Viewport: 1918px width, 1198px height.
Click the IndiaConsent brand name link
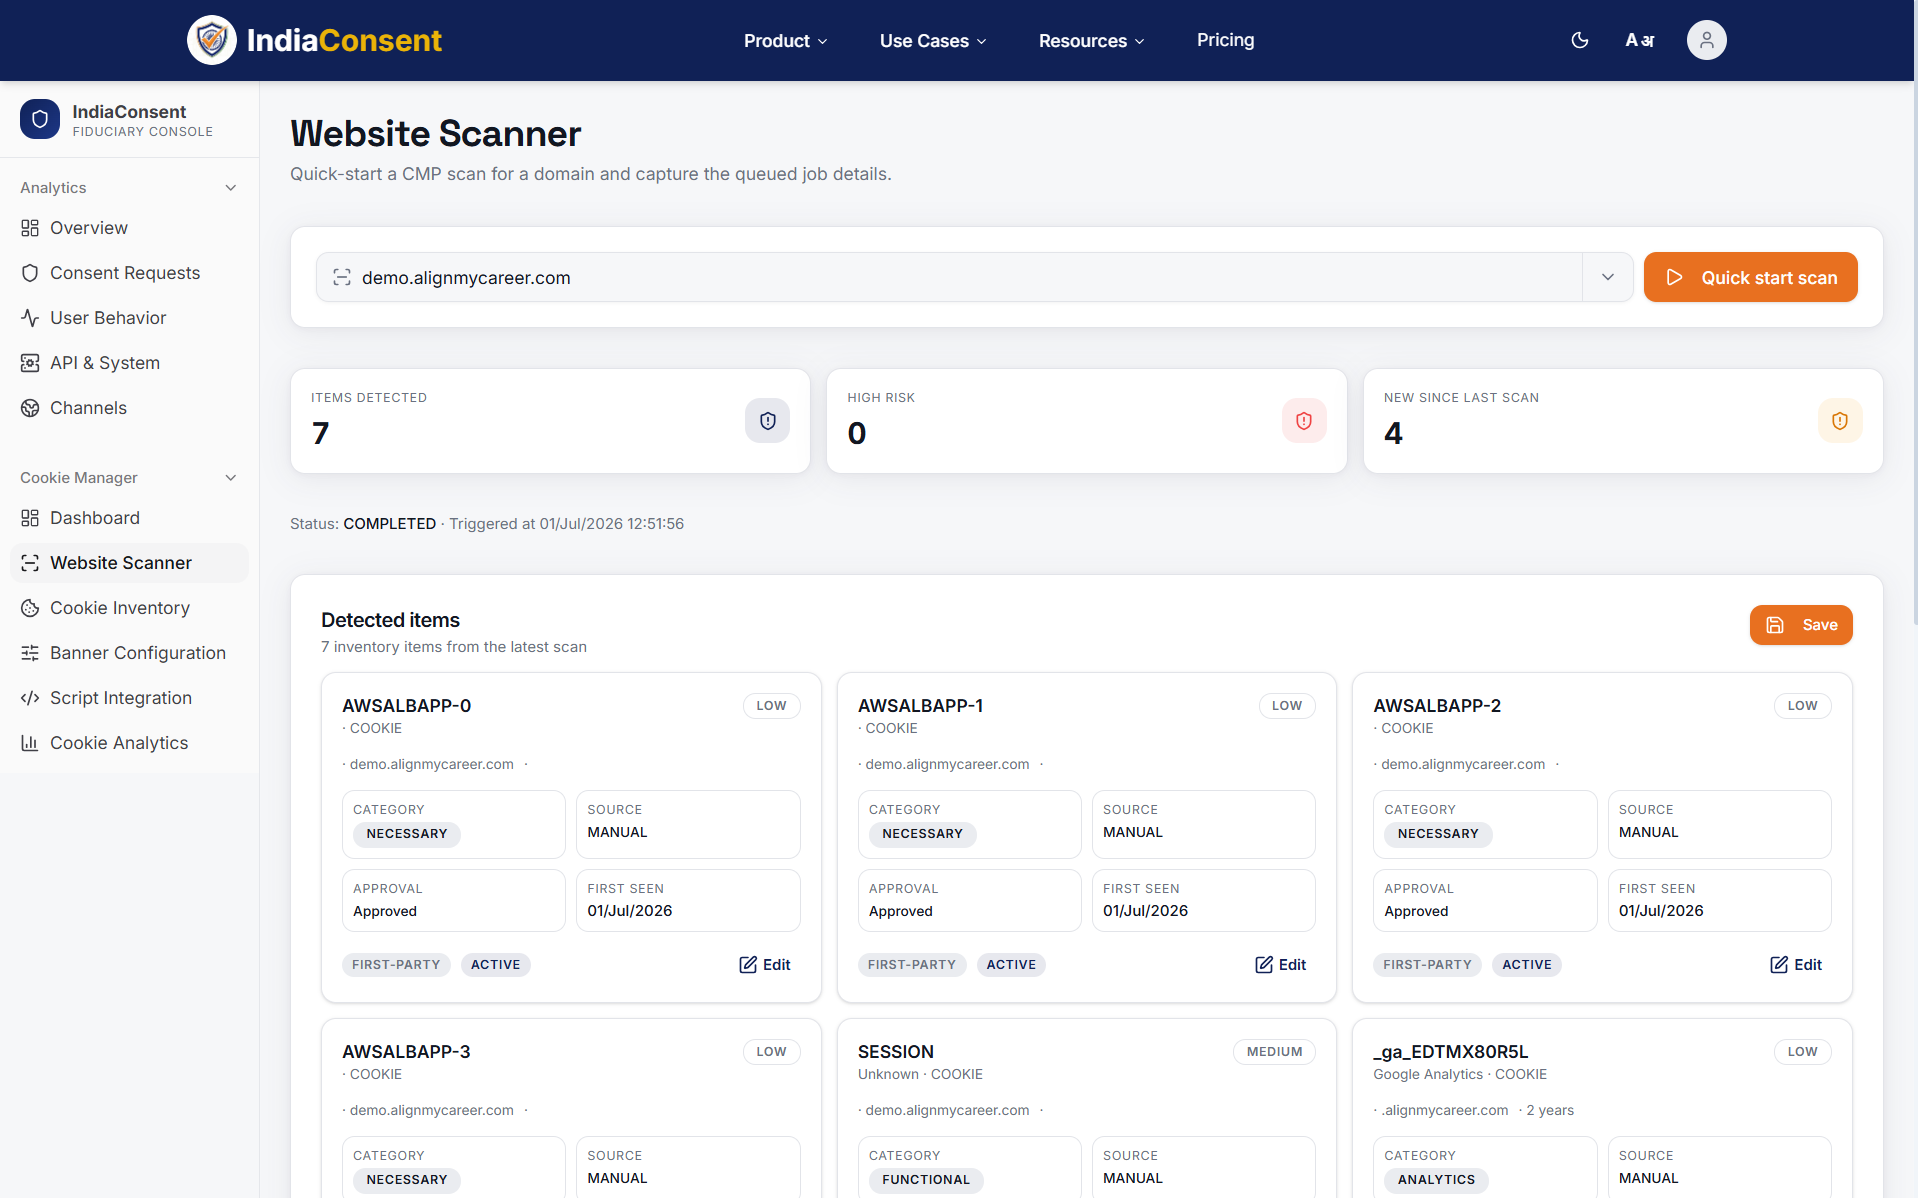pyautogui.click(x=344, y=40)
